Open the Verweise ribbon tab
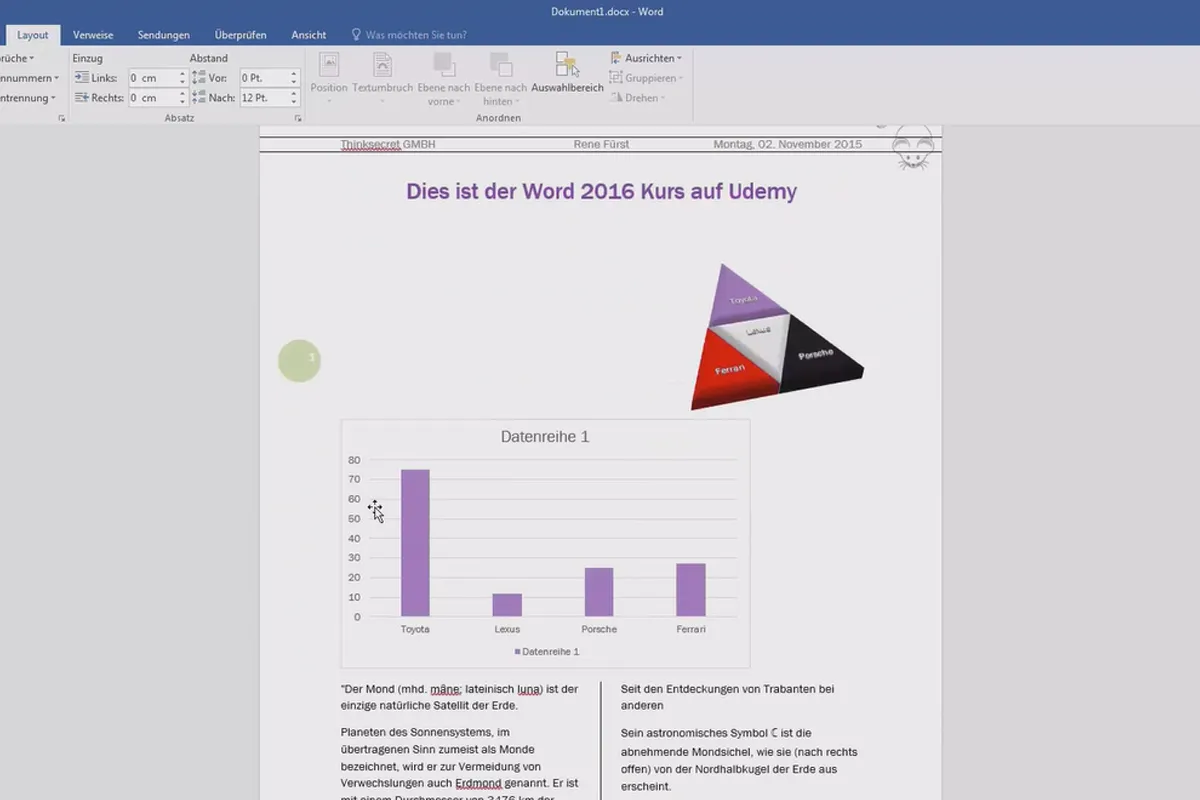Screen dimensions: 1200x800 point(93,35)
